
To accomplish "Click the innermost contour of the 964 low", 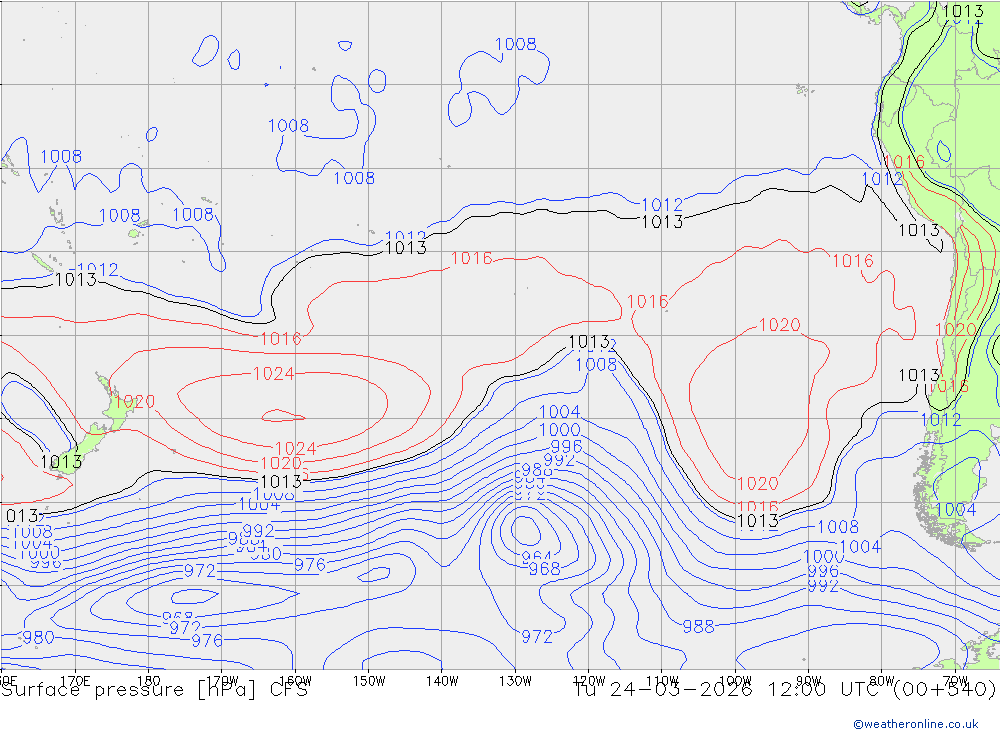I will pyautogui.click(x=525, y=529).
